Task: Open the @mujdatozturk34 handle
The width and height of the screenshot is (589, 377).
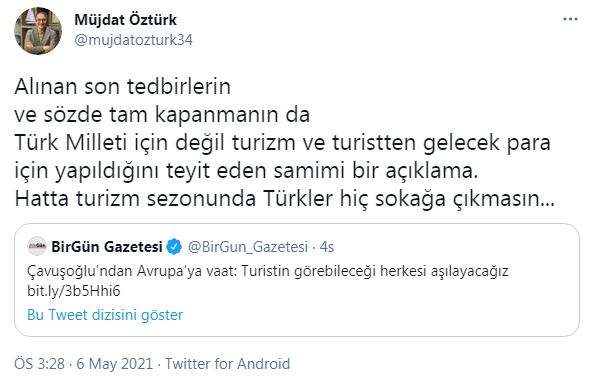Action: pos(133,40)
